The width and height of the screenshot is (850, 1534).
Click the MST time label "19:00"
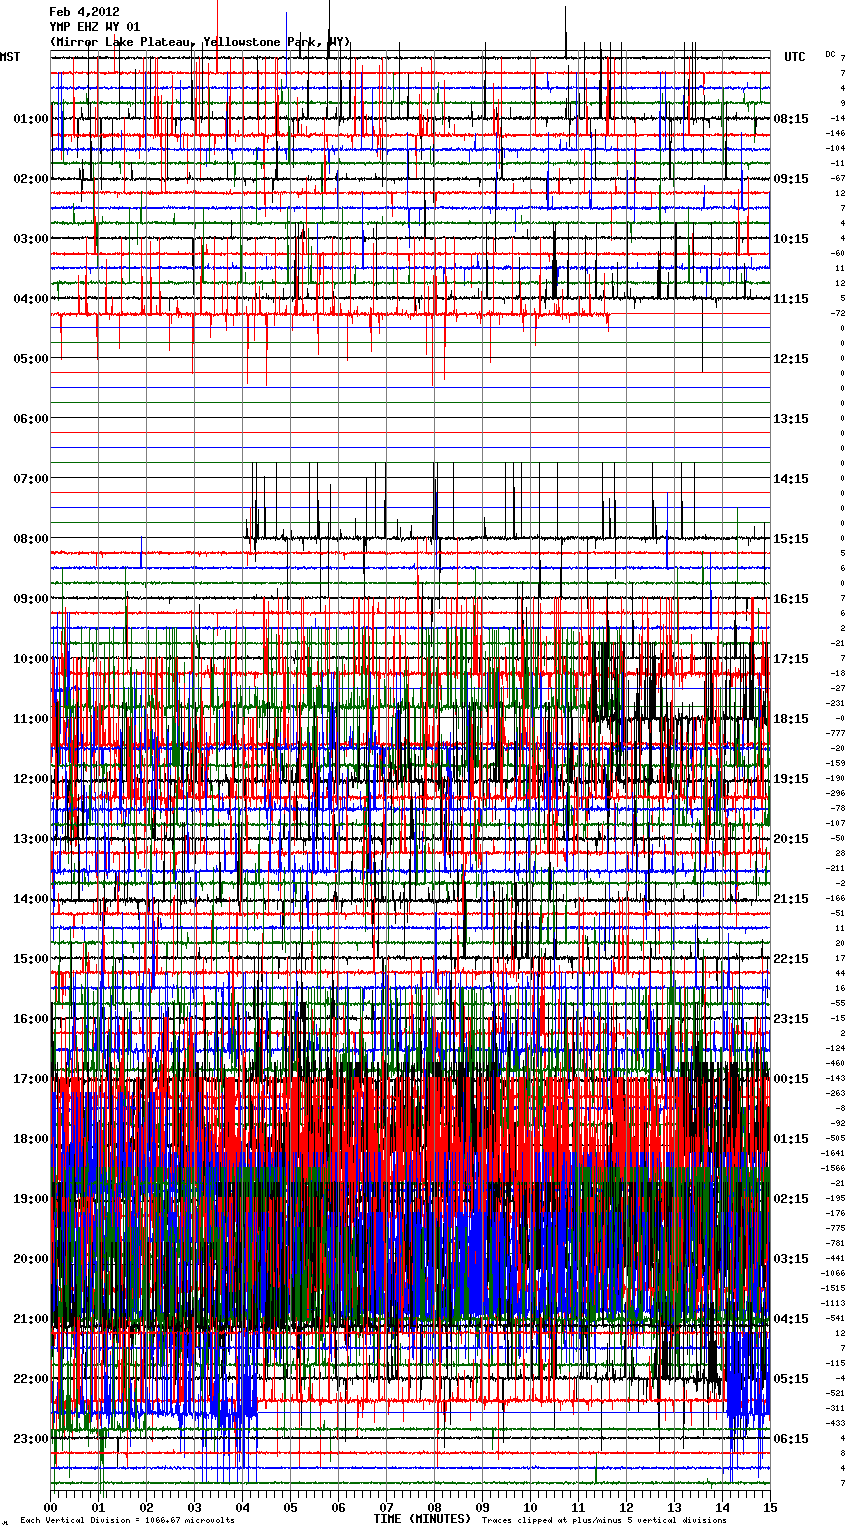point(31,1199)
